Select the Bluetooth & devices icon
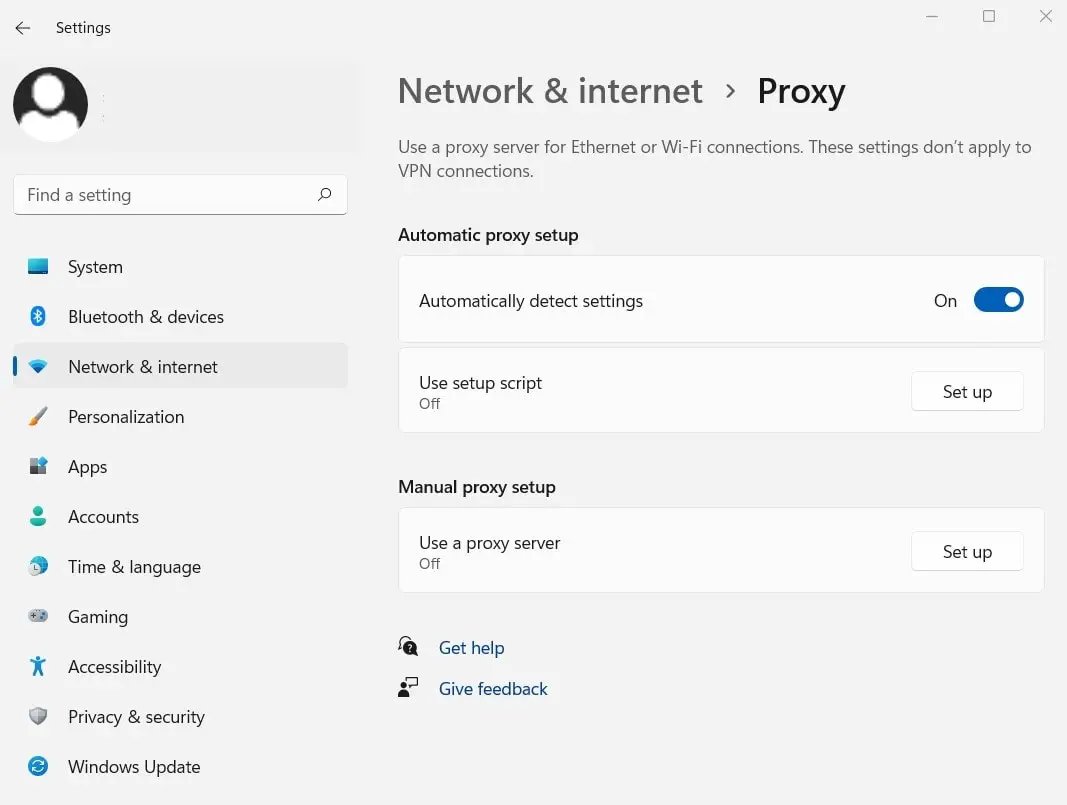The height and width of the screenshot is (805, 1067). (x=38, y=317)
